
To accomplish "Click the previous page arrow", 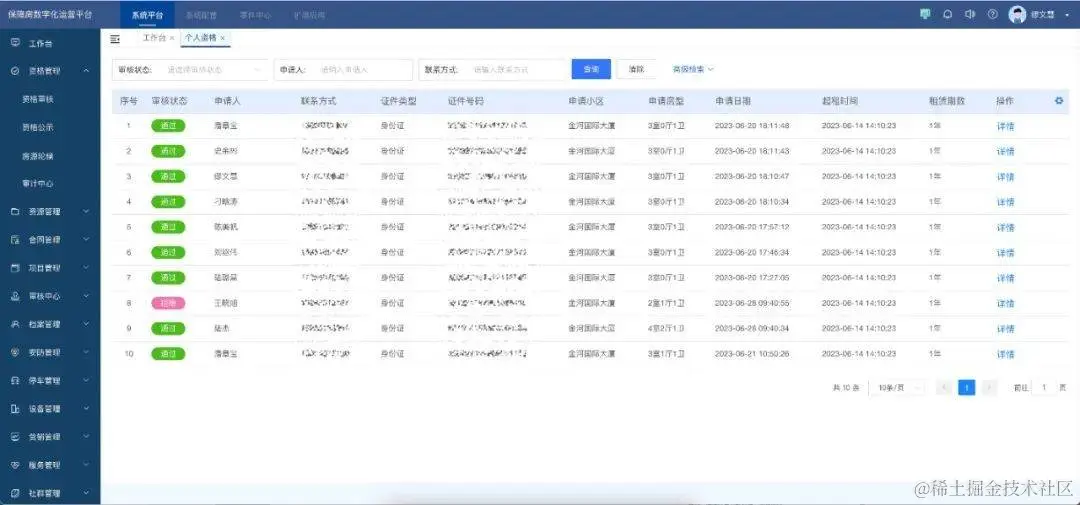I will pyautogui.click(x=945, y=388).
